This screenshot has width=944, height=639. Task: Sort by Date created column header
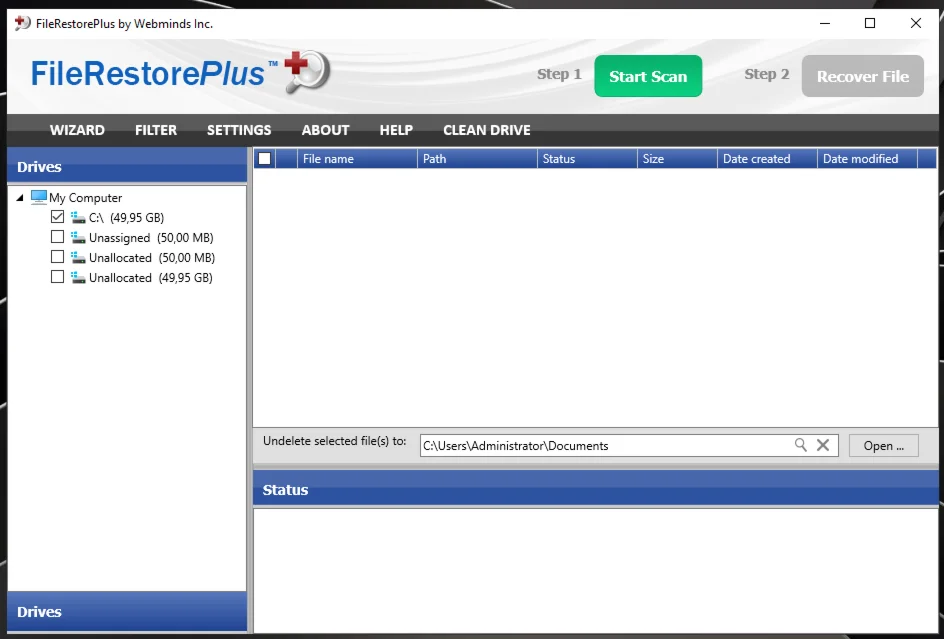tap(767, 158)
